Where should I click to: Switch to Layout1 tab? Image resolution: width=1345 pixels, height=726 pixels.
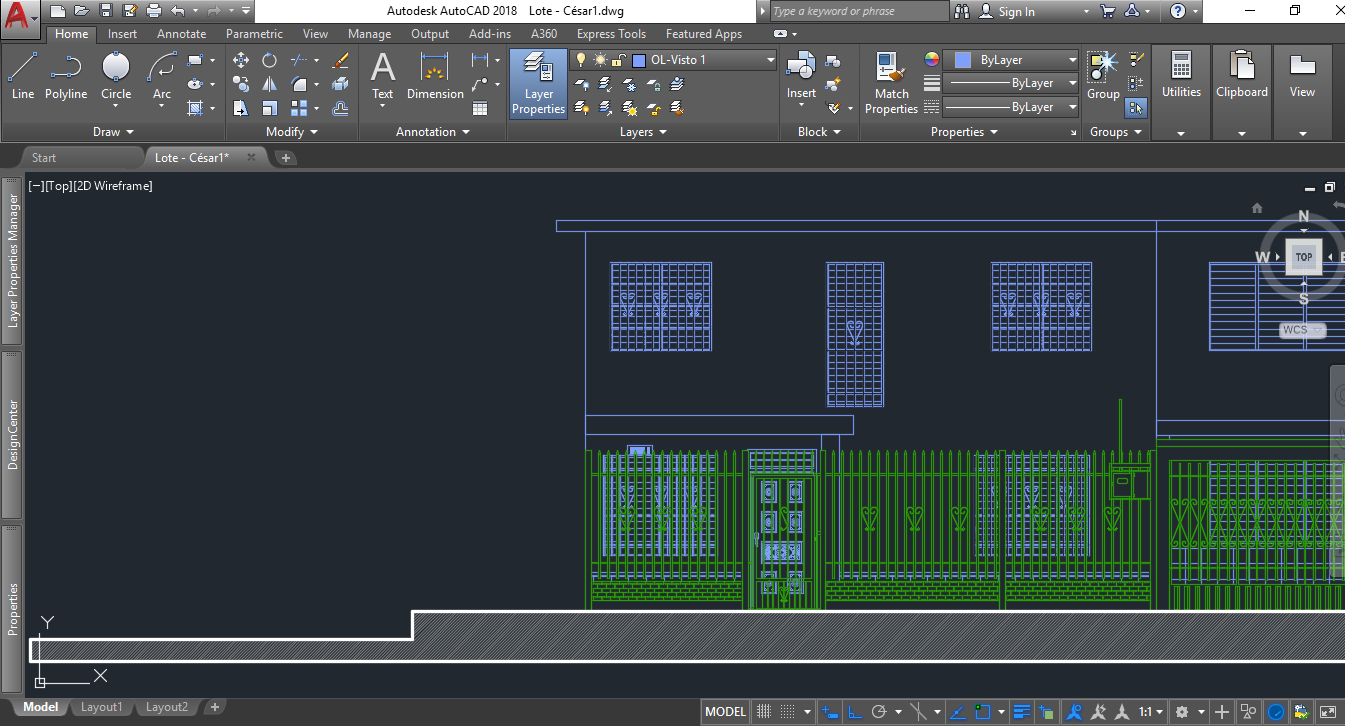point(101,707)
